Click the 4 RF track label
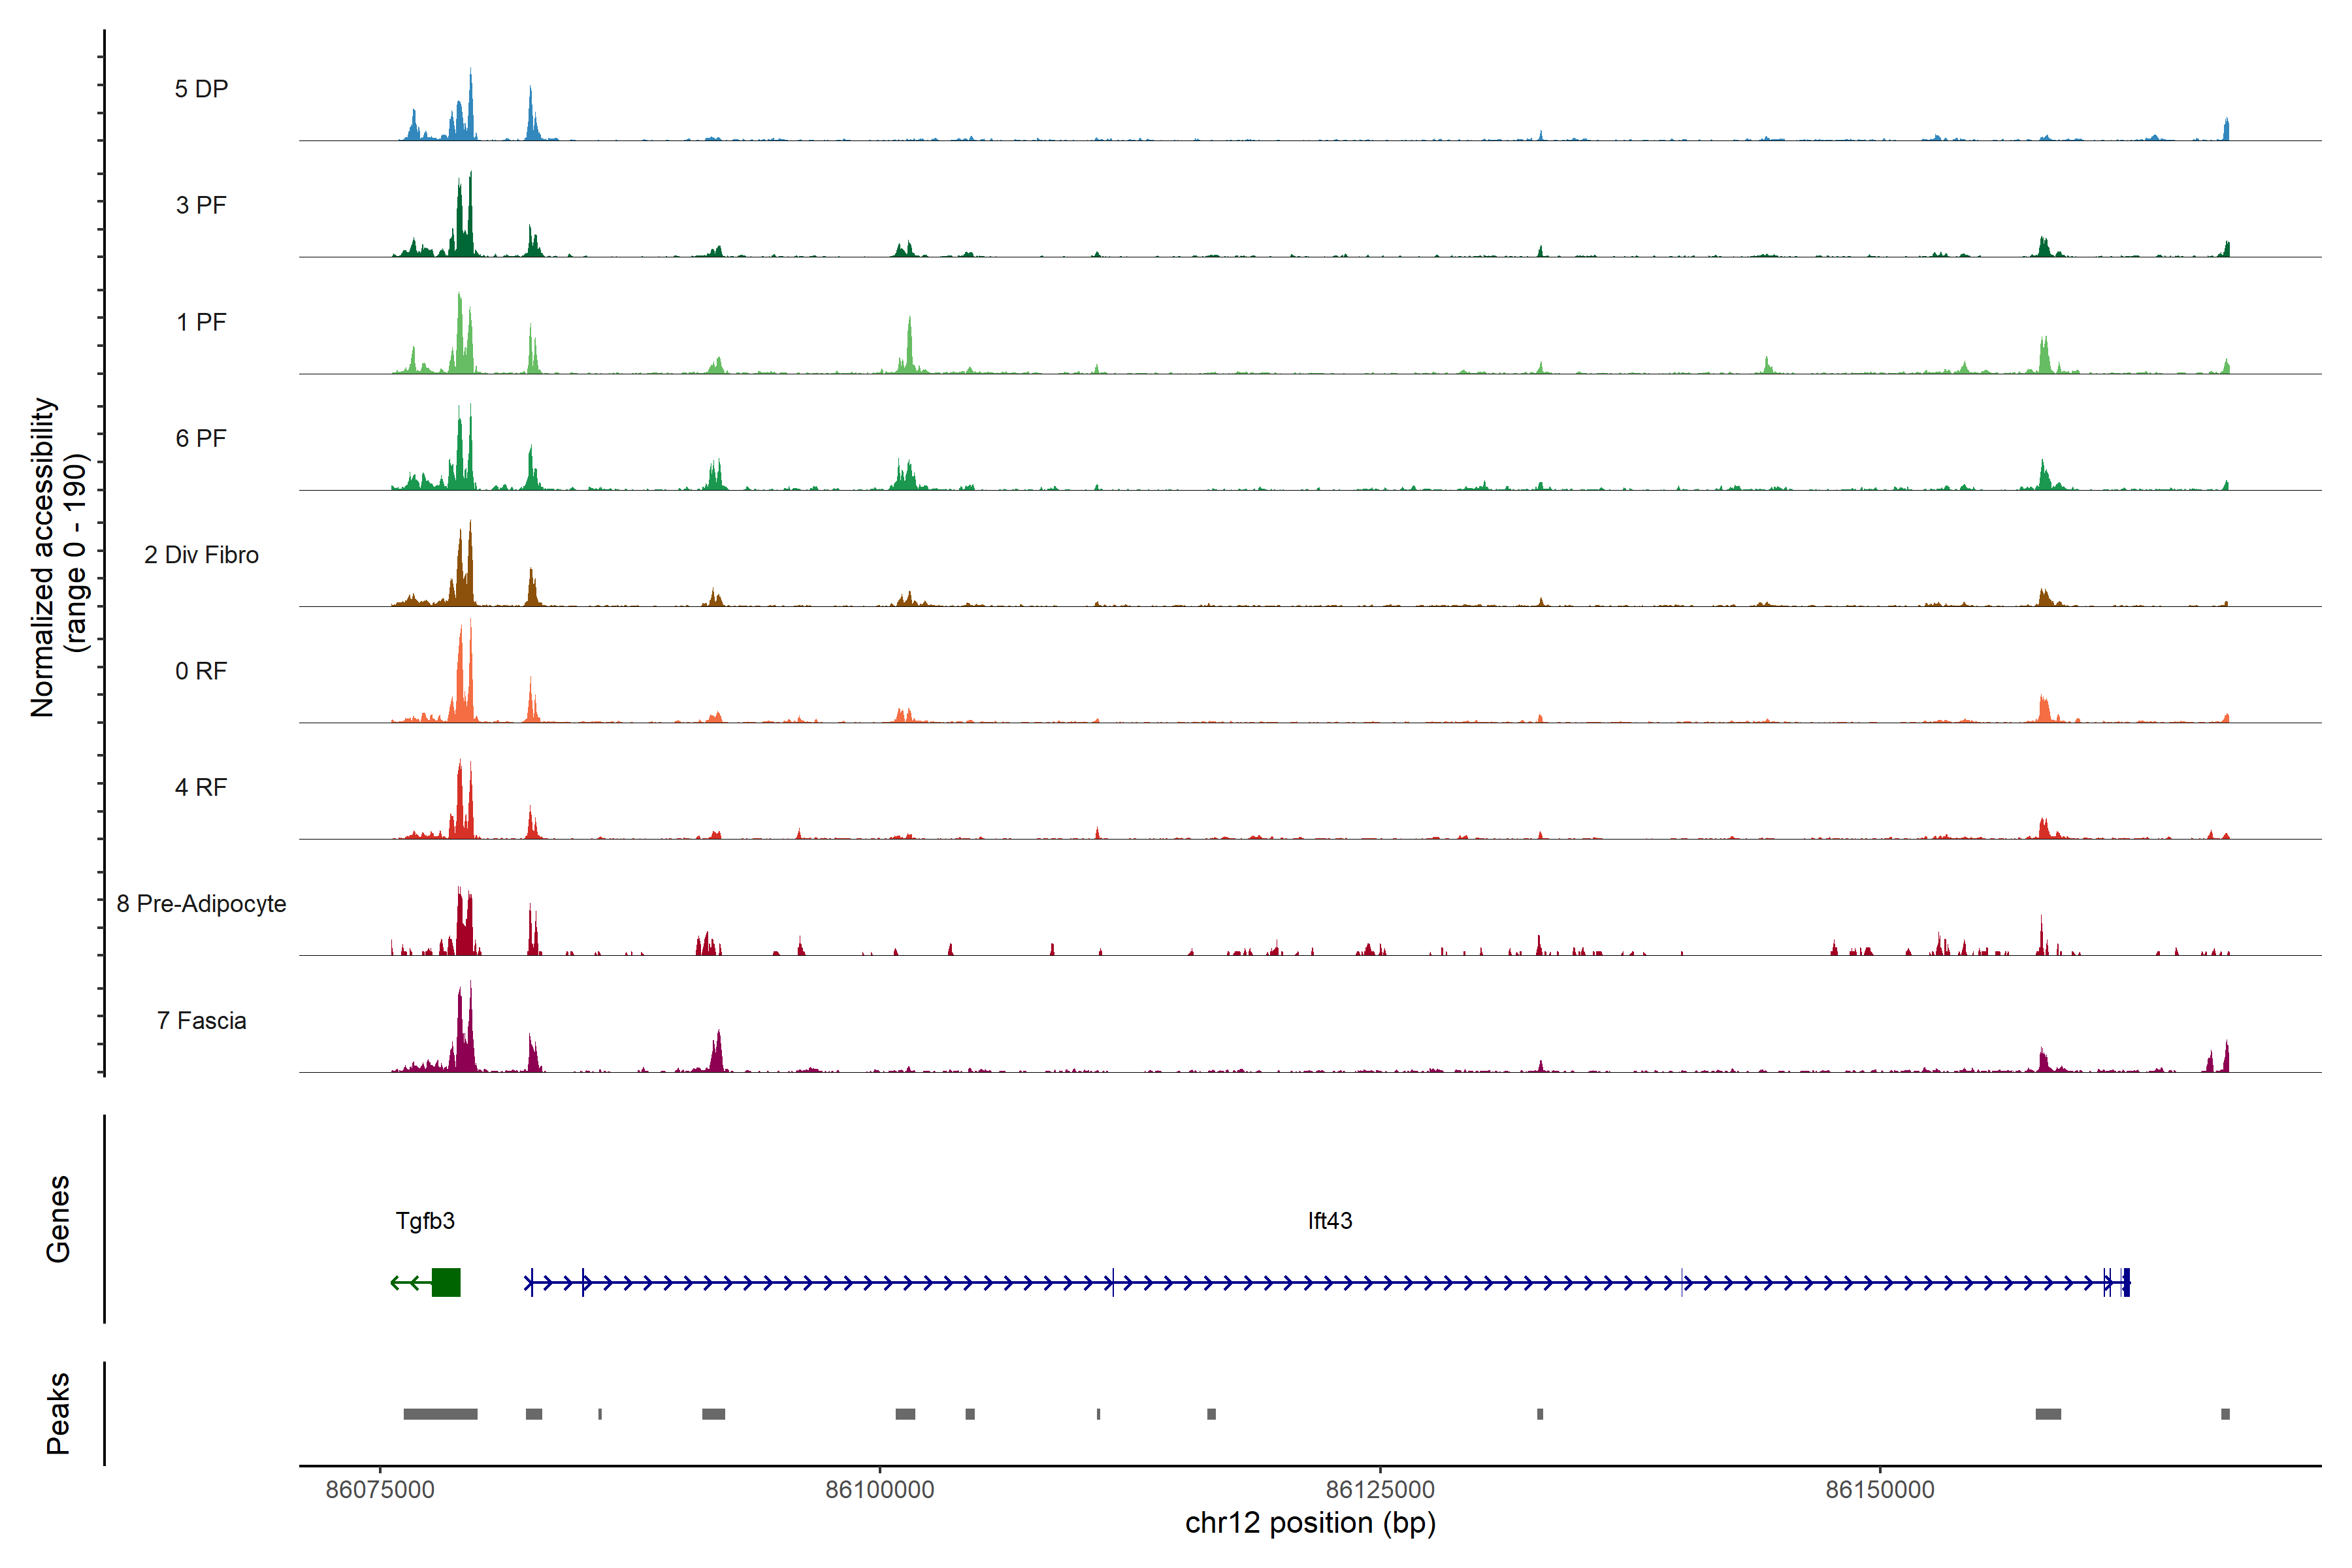Image resolution: width=2352 pixels, height=1568 pixels. pos(201,787)
